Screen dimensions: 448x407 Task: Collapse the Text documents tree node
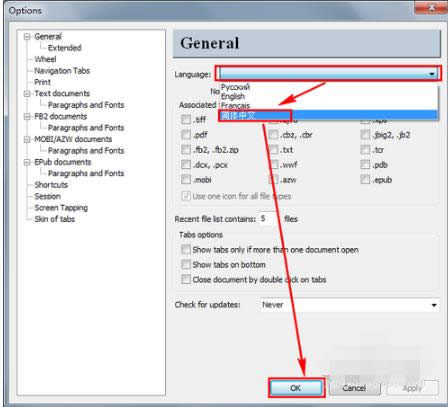[27, 94]
